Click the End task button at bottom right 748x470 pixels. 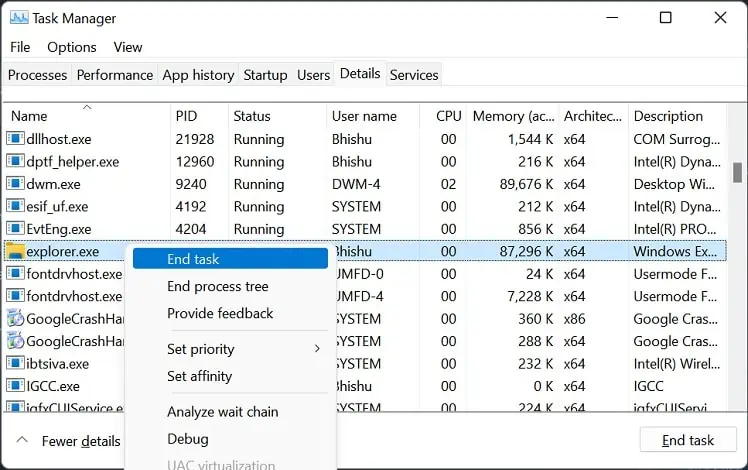pos(688,439)
